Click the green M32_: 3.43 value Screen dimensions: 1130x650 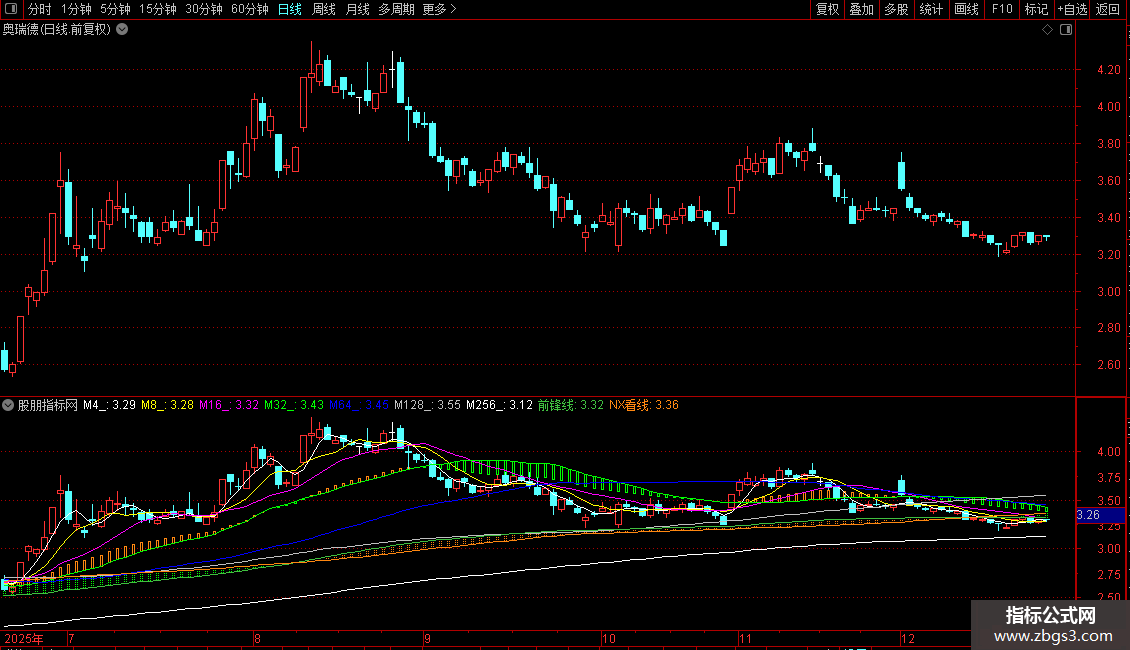(x=293, y=405)
